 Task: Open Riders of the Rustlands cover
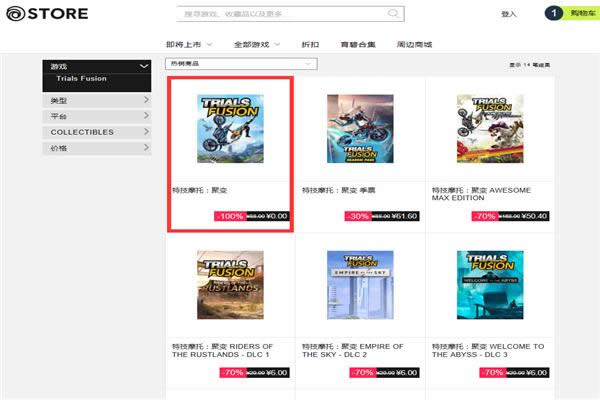pos(230,284)
